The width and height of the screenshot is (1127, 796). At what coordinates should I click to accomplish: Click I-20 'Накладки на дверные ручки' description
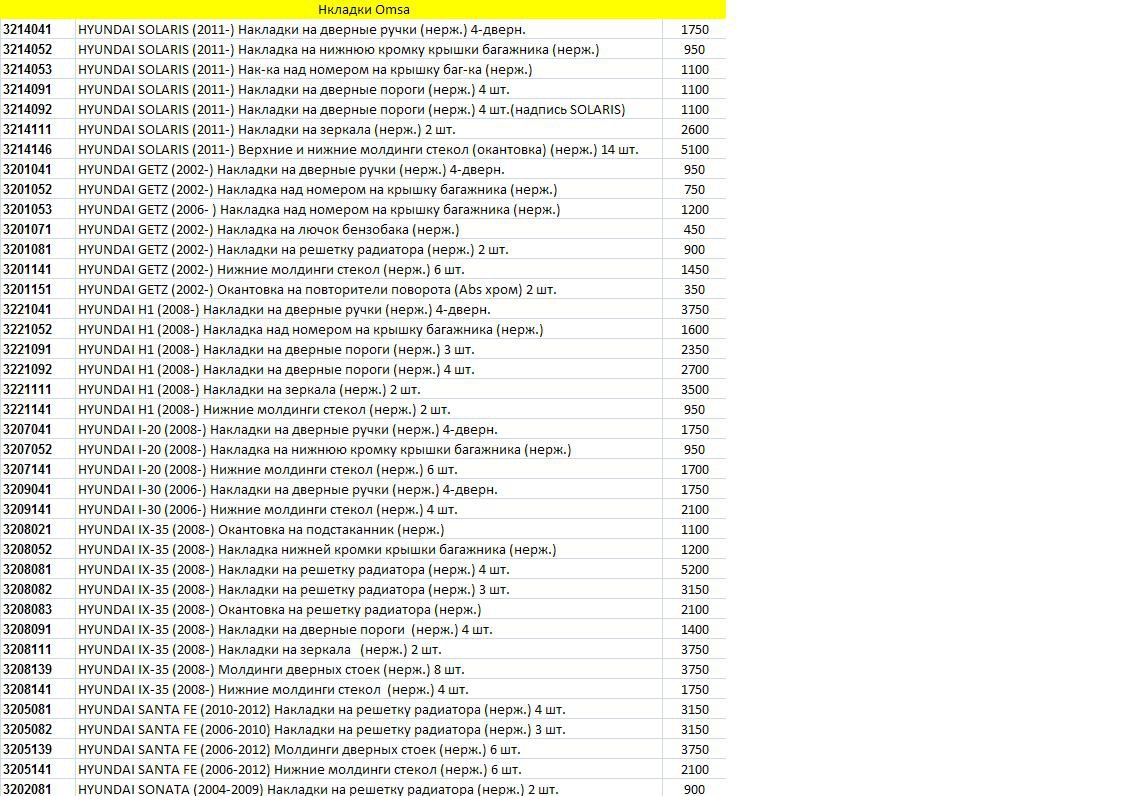(x=288, y=430)
